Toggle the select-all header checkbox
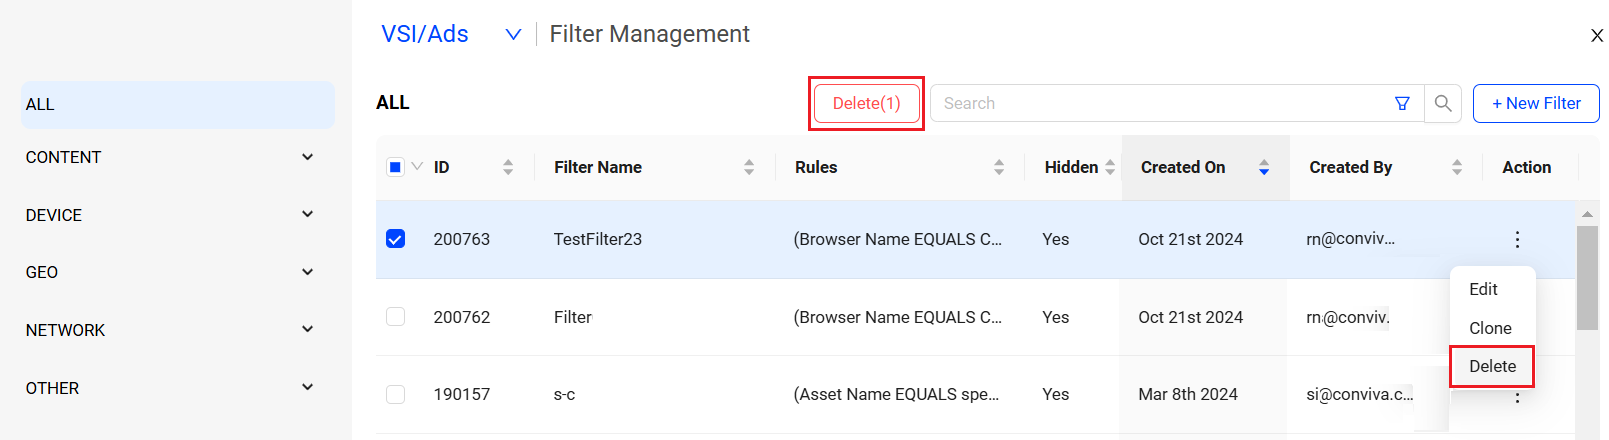The height and width of the screenshot is (440, 1609). (x=395, y=167)
